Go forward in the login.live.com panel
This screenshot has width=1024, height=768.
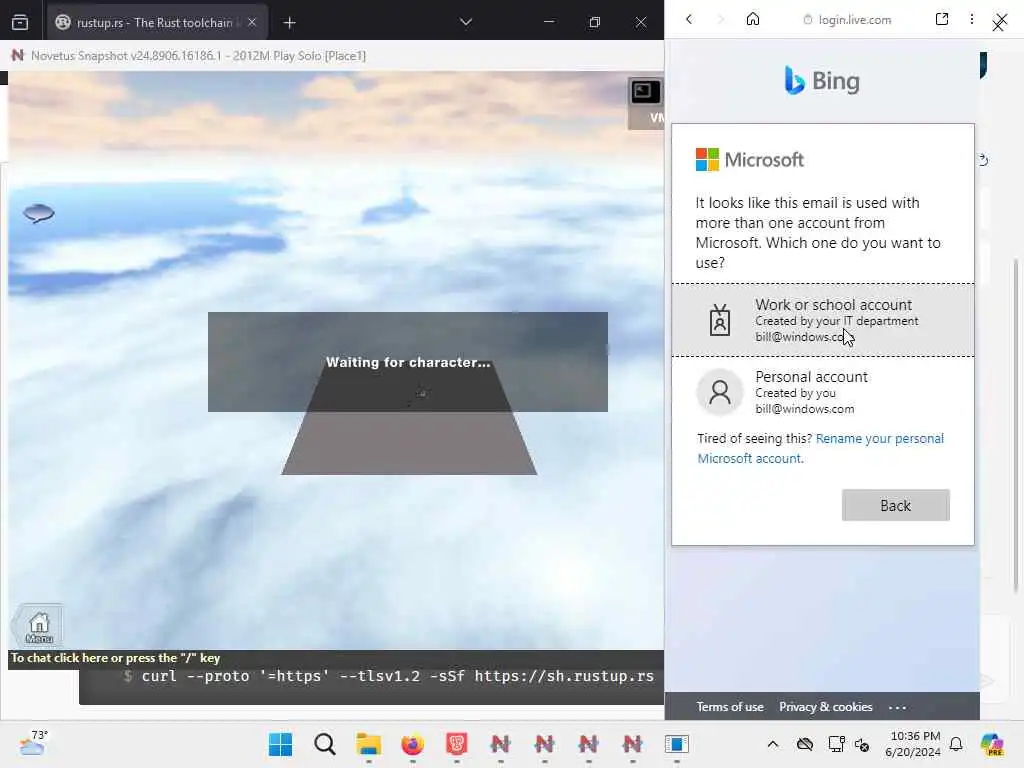[x=721, y=20]
